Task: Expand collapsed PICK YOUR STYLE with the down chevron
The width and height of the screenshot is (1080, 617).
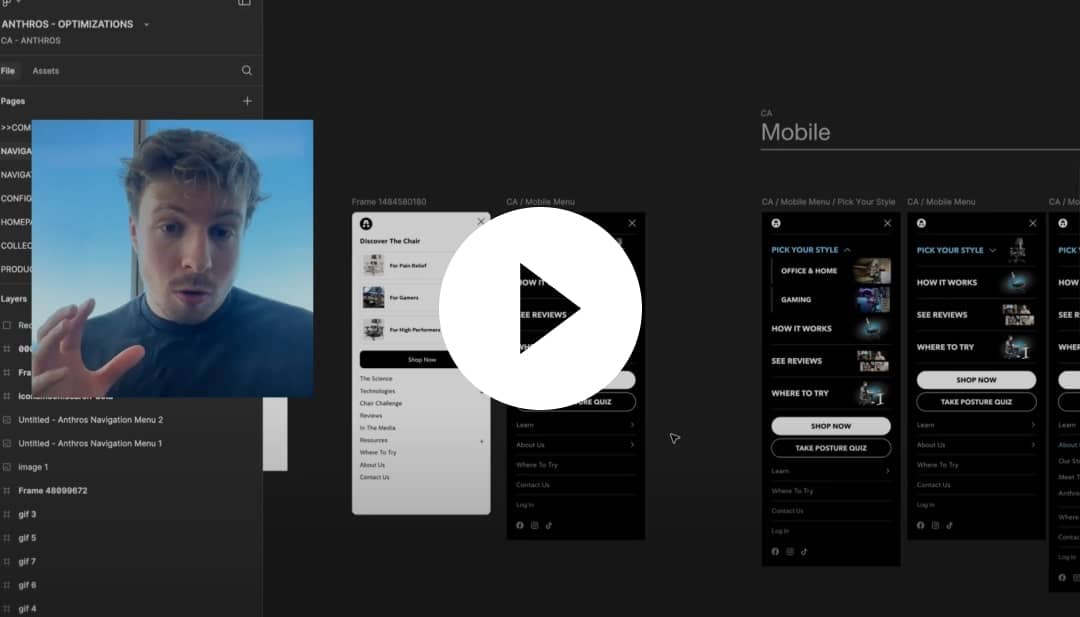Action: (x=993, y=251)
